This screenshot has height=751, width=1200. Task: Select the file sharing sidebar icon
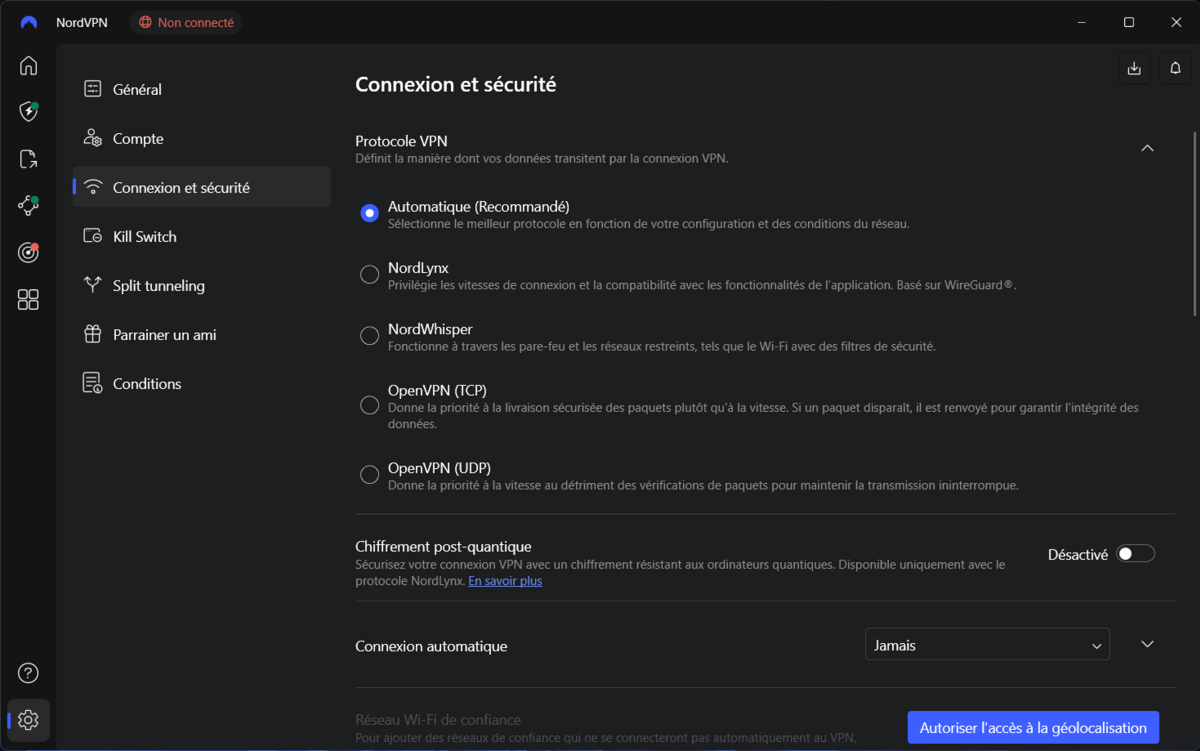point(28,159)
